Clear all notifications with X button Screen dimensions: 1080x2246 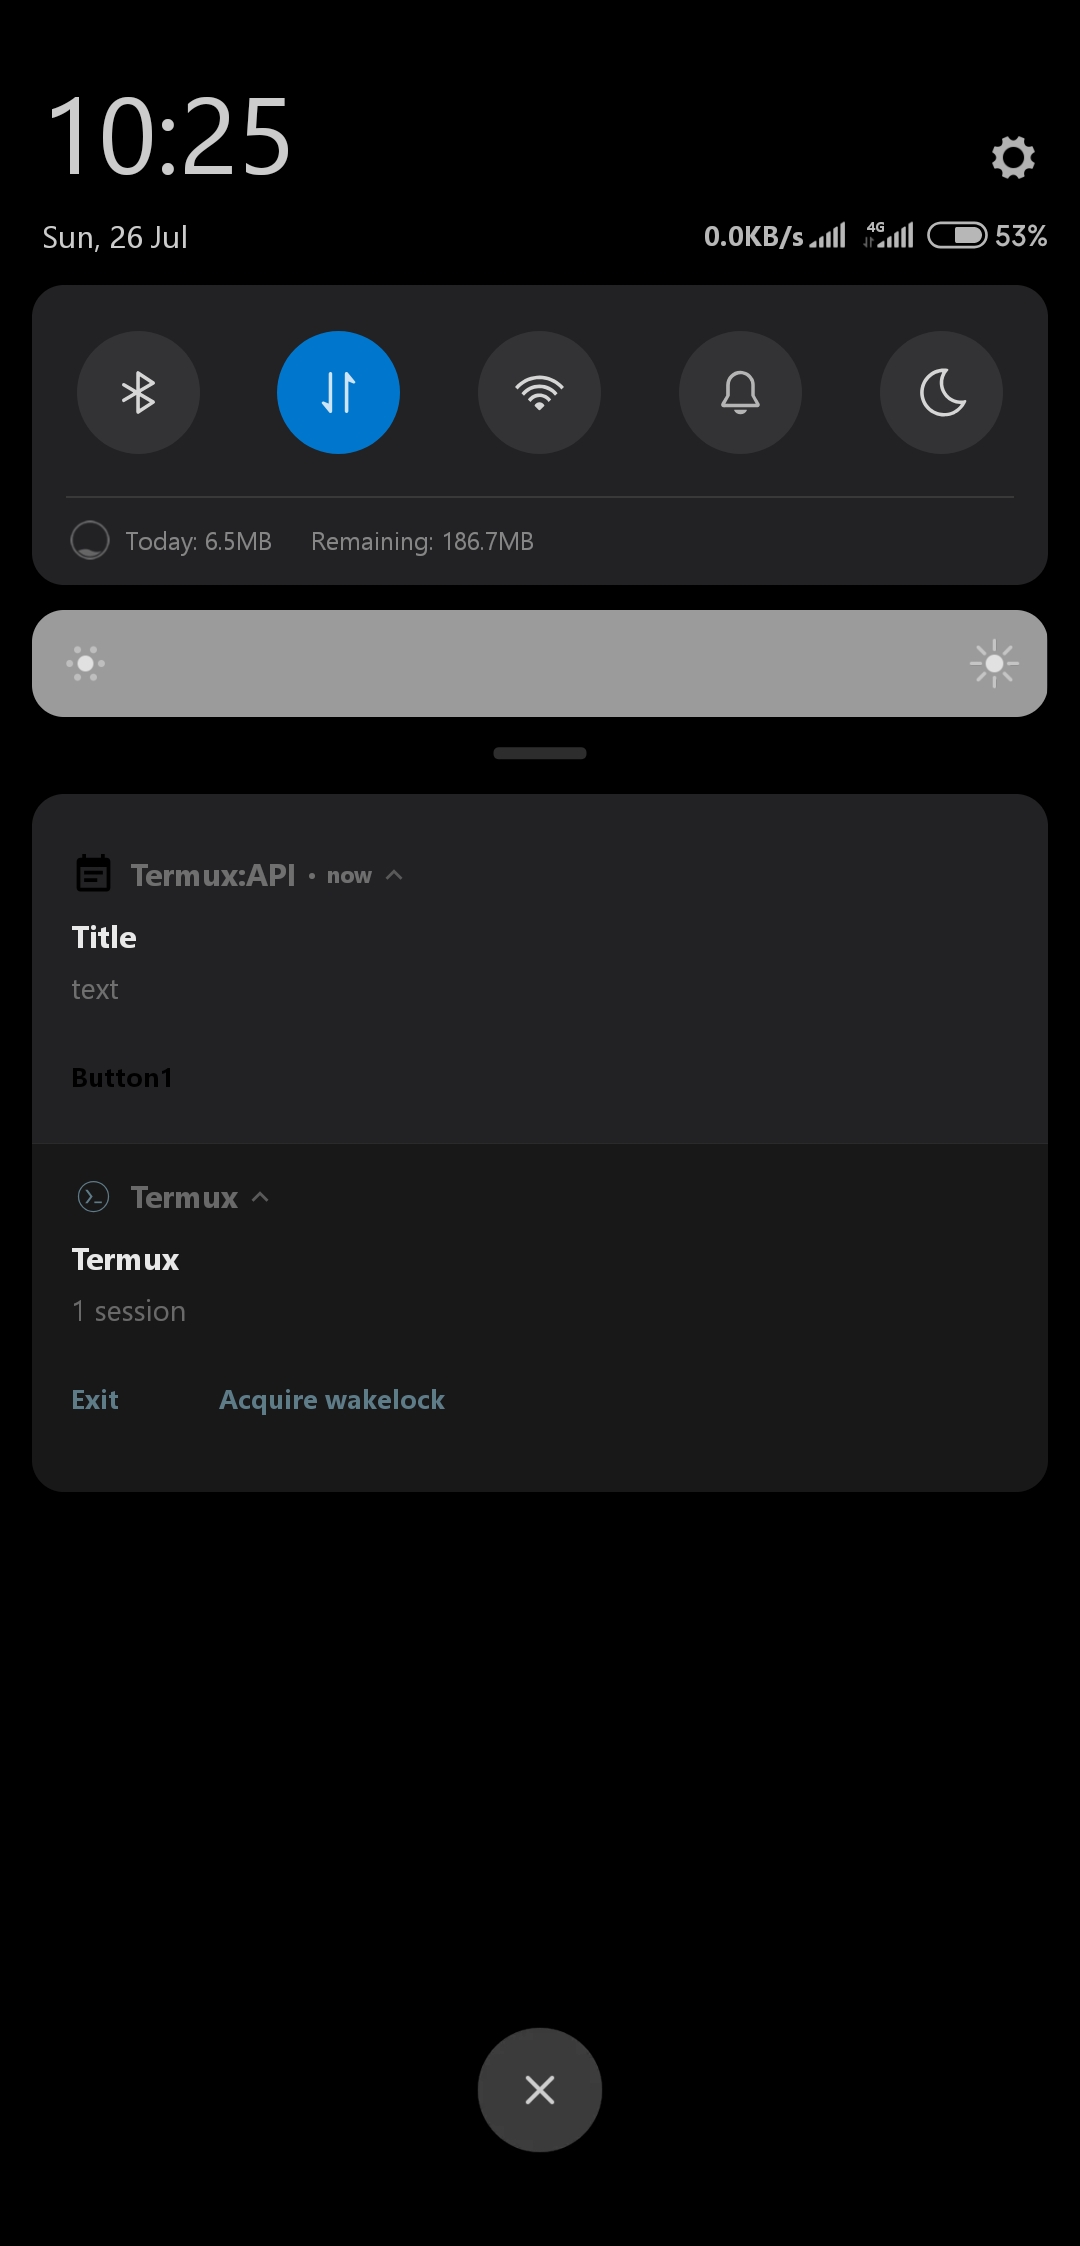pos(540,2090)
